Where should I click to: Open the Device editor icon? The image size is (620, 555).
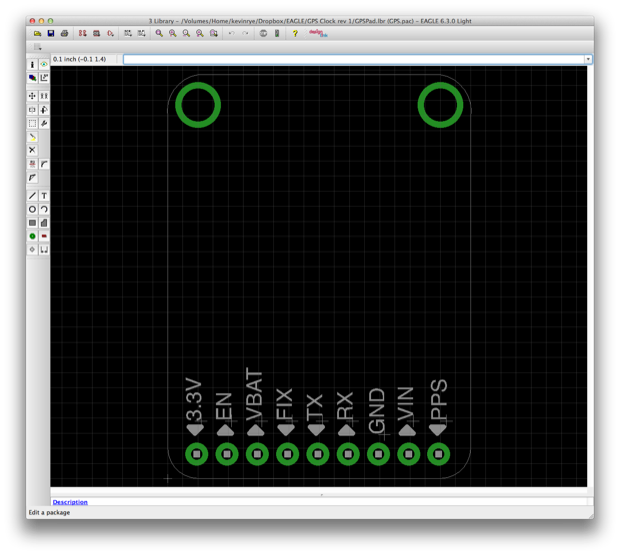pyautogui.click(x=82, y=34)
